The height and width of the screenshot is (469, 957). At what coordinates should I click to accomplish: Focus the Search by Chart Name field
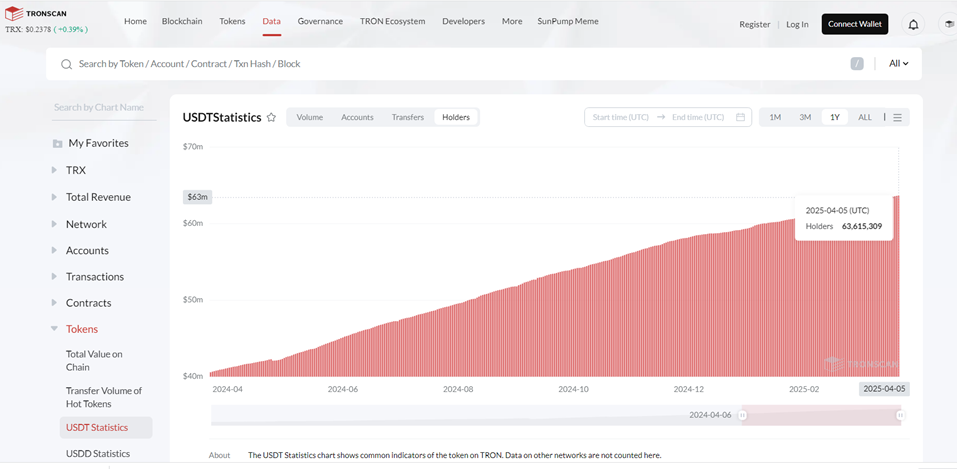104,107
